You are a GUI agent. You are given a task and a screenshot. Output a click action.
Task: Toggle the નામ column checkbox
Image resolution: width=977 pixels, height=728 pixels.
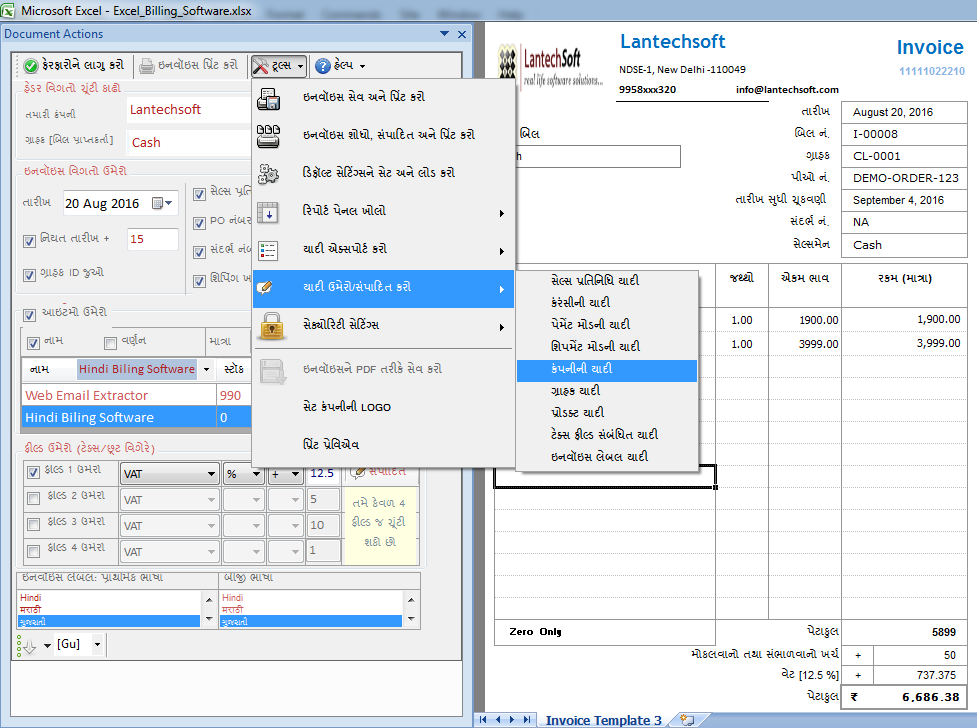tap(34, 343)
